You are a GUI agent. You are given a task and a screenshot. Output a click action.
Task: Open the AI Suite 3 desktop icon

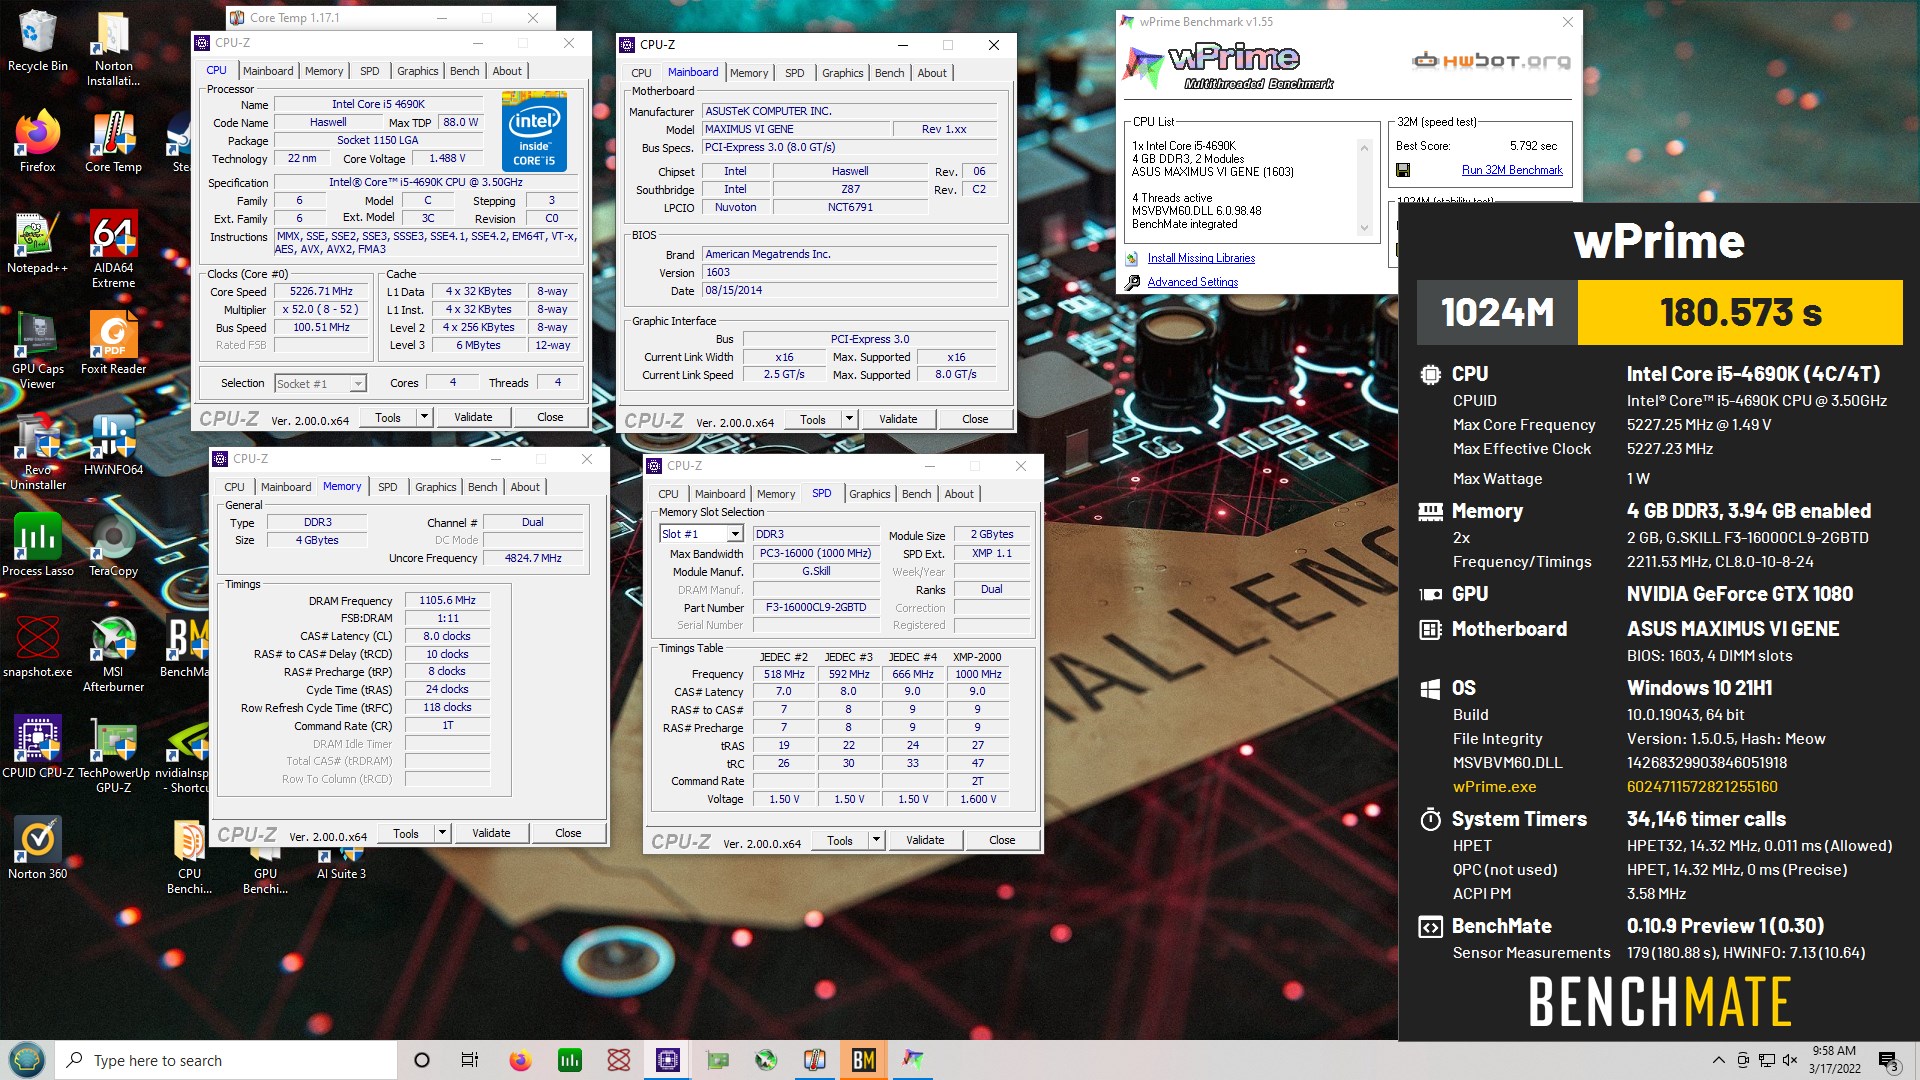(x=341, y=866)
